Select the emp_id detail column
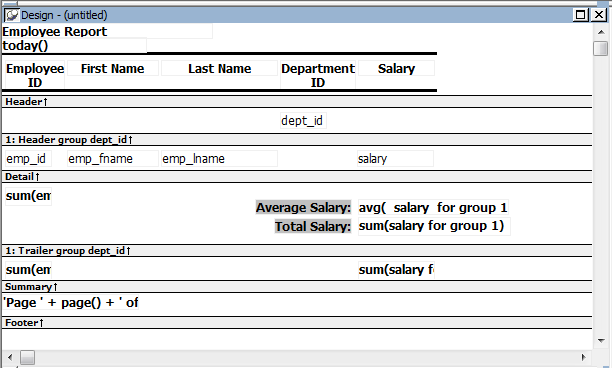This screenshot has height=368, width=612. (x=28, y=159)
